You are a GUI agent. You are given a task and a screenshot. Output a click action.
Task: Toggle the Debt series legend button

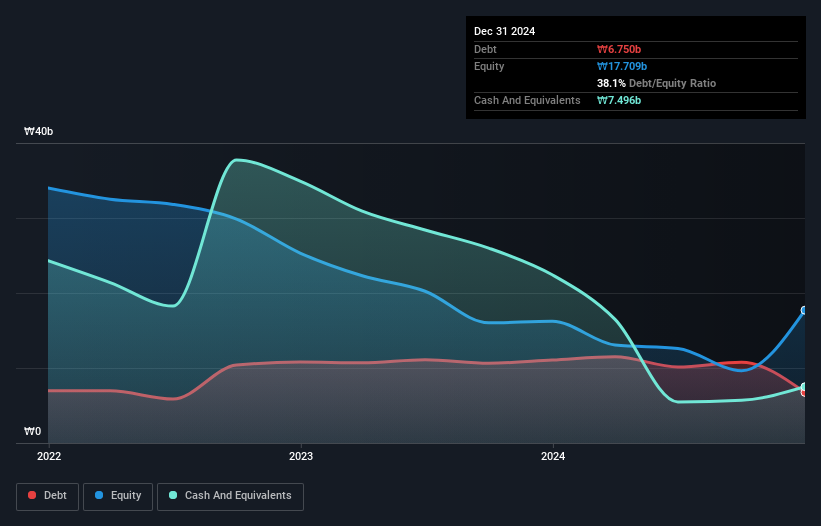[x=47, y=496]
